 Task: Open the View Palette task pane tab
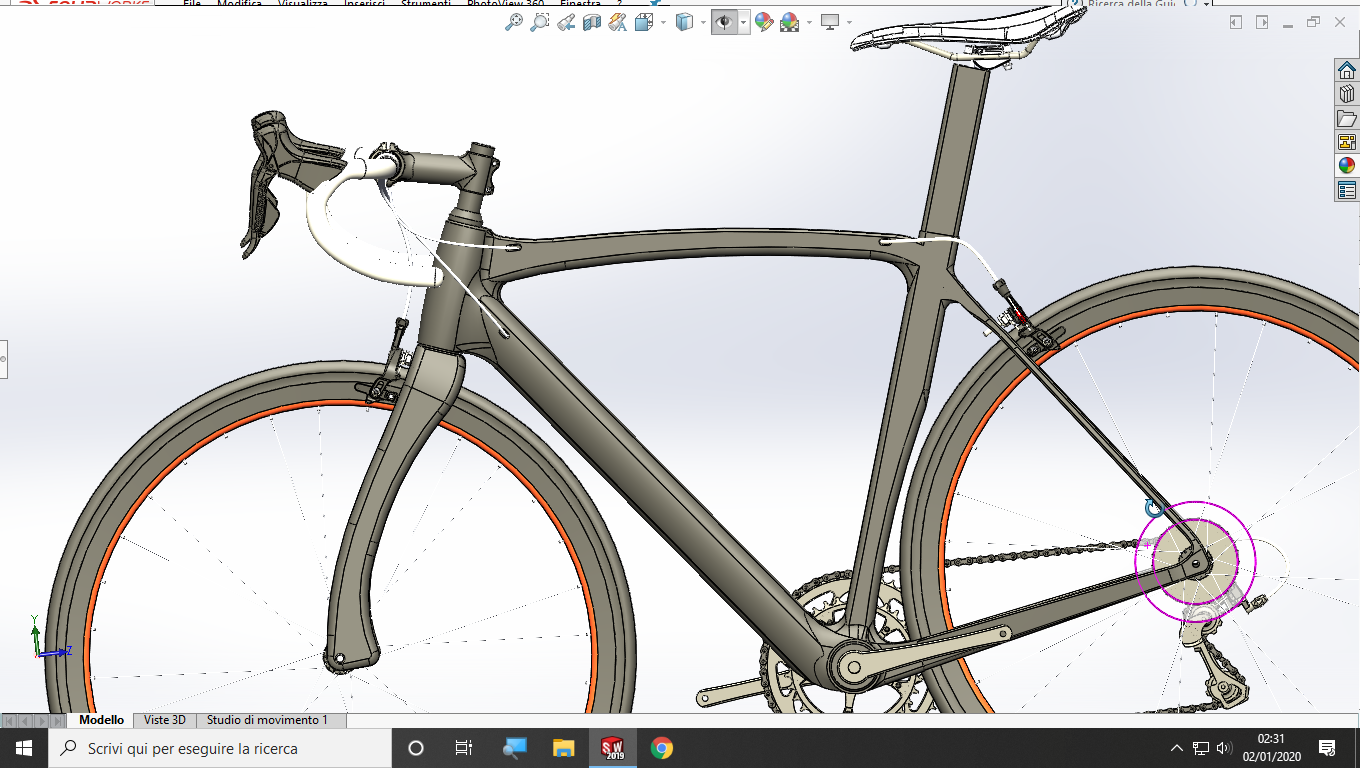click(x=1347, y=142)
